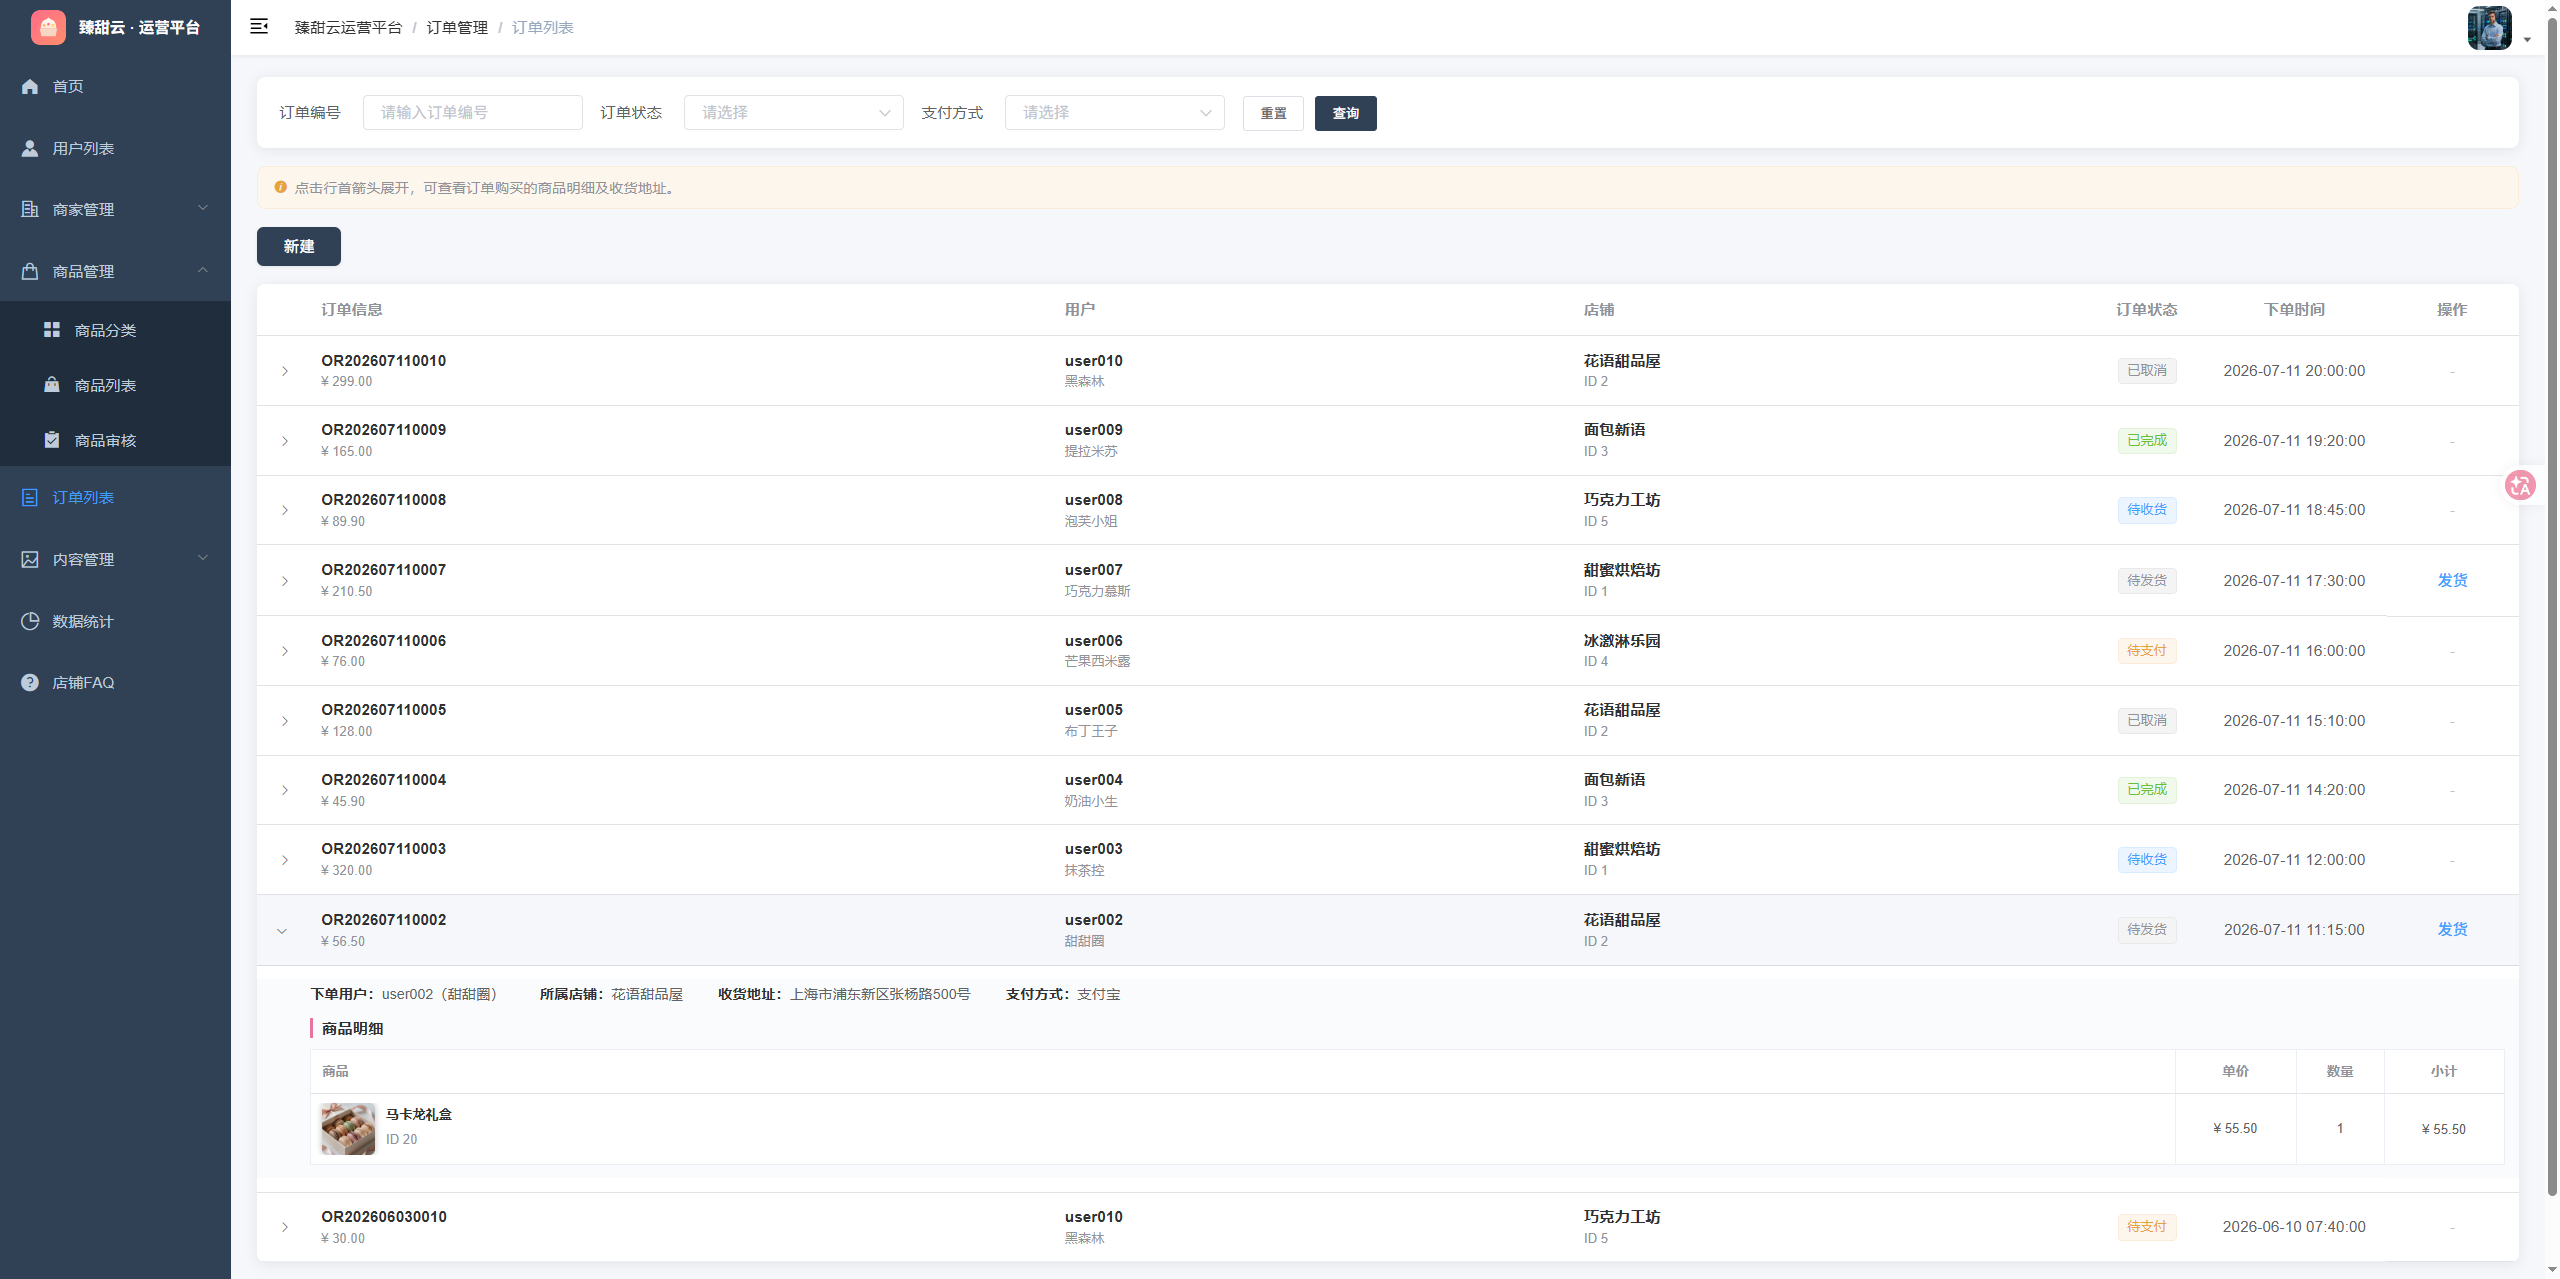Expand row OR202607110009

point(285,441)
